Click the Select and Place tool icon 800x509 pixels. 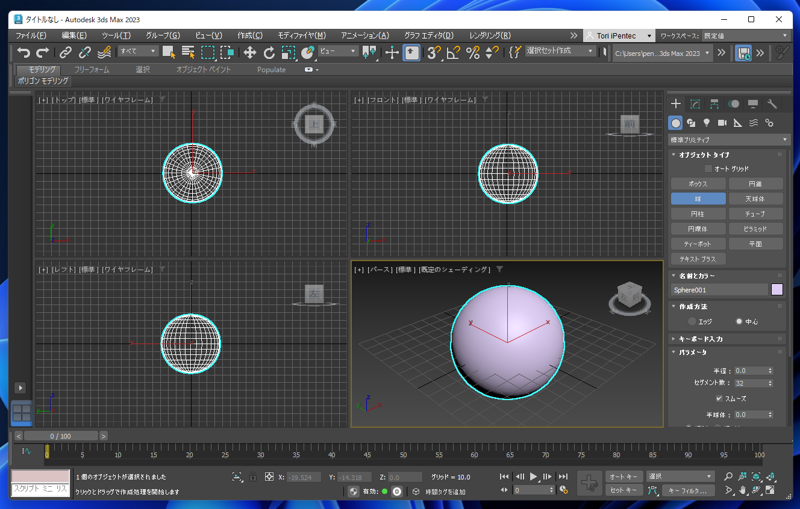tap(308, 52)
